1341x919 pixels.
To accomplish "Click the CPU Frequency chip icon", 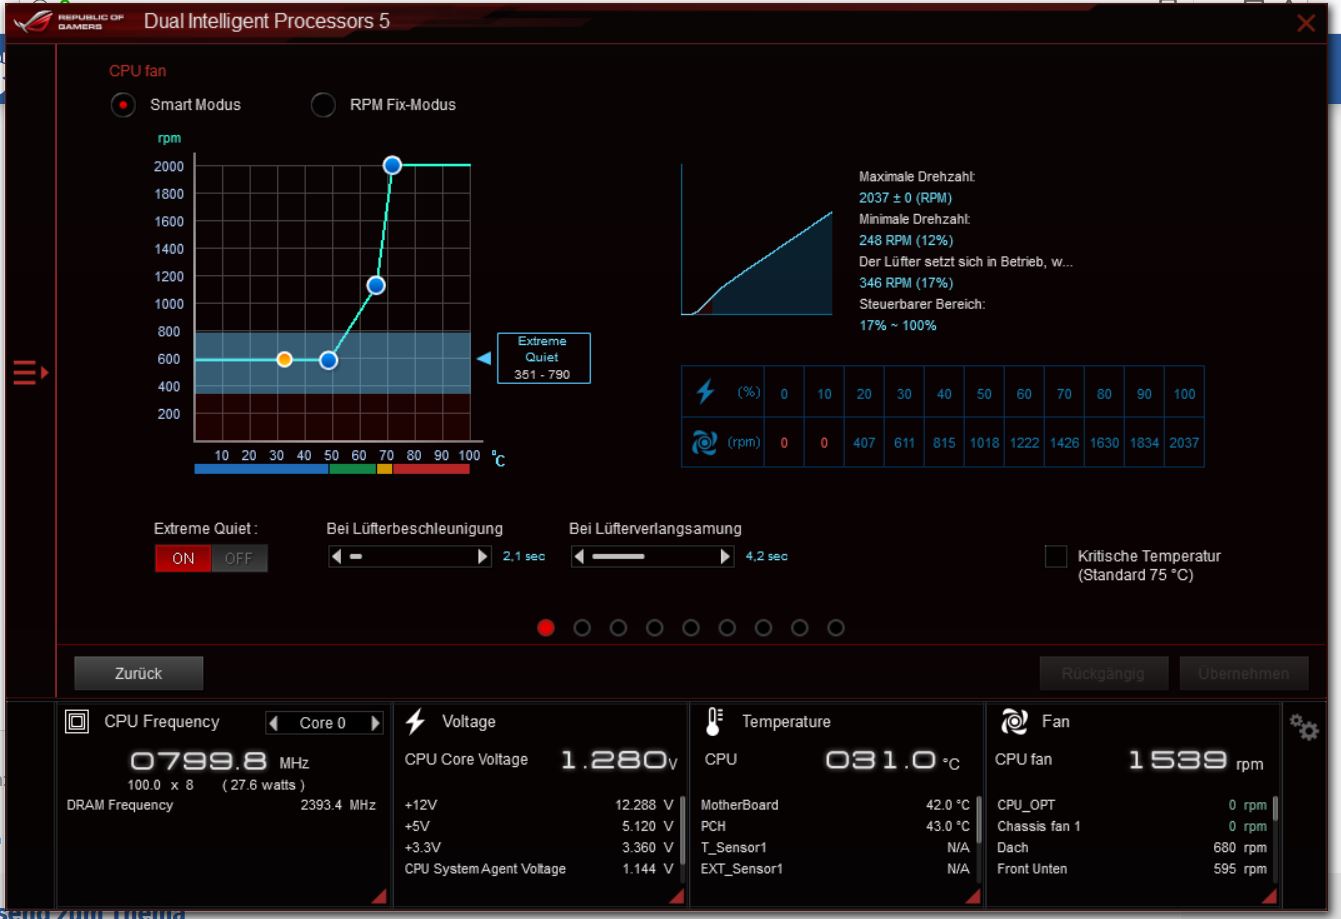I will pos(77,722).
